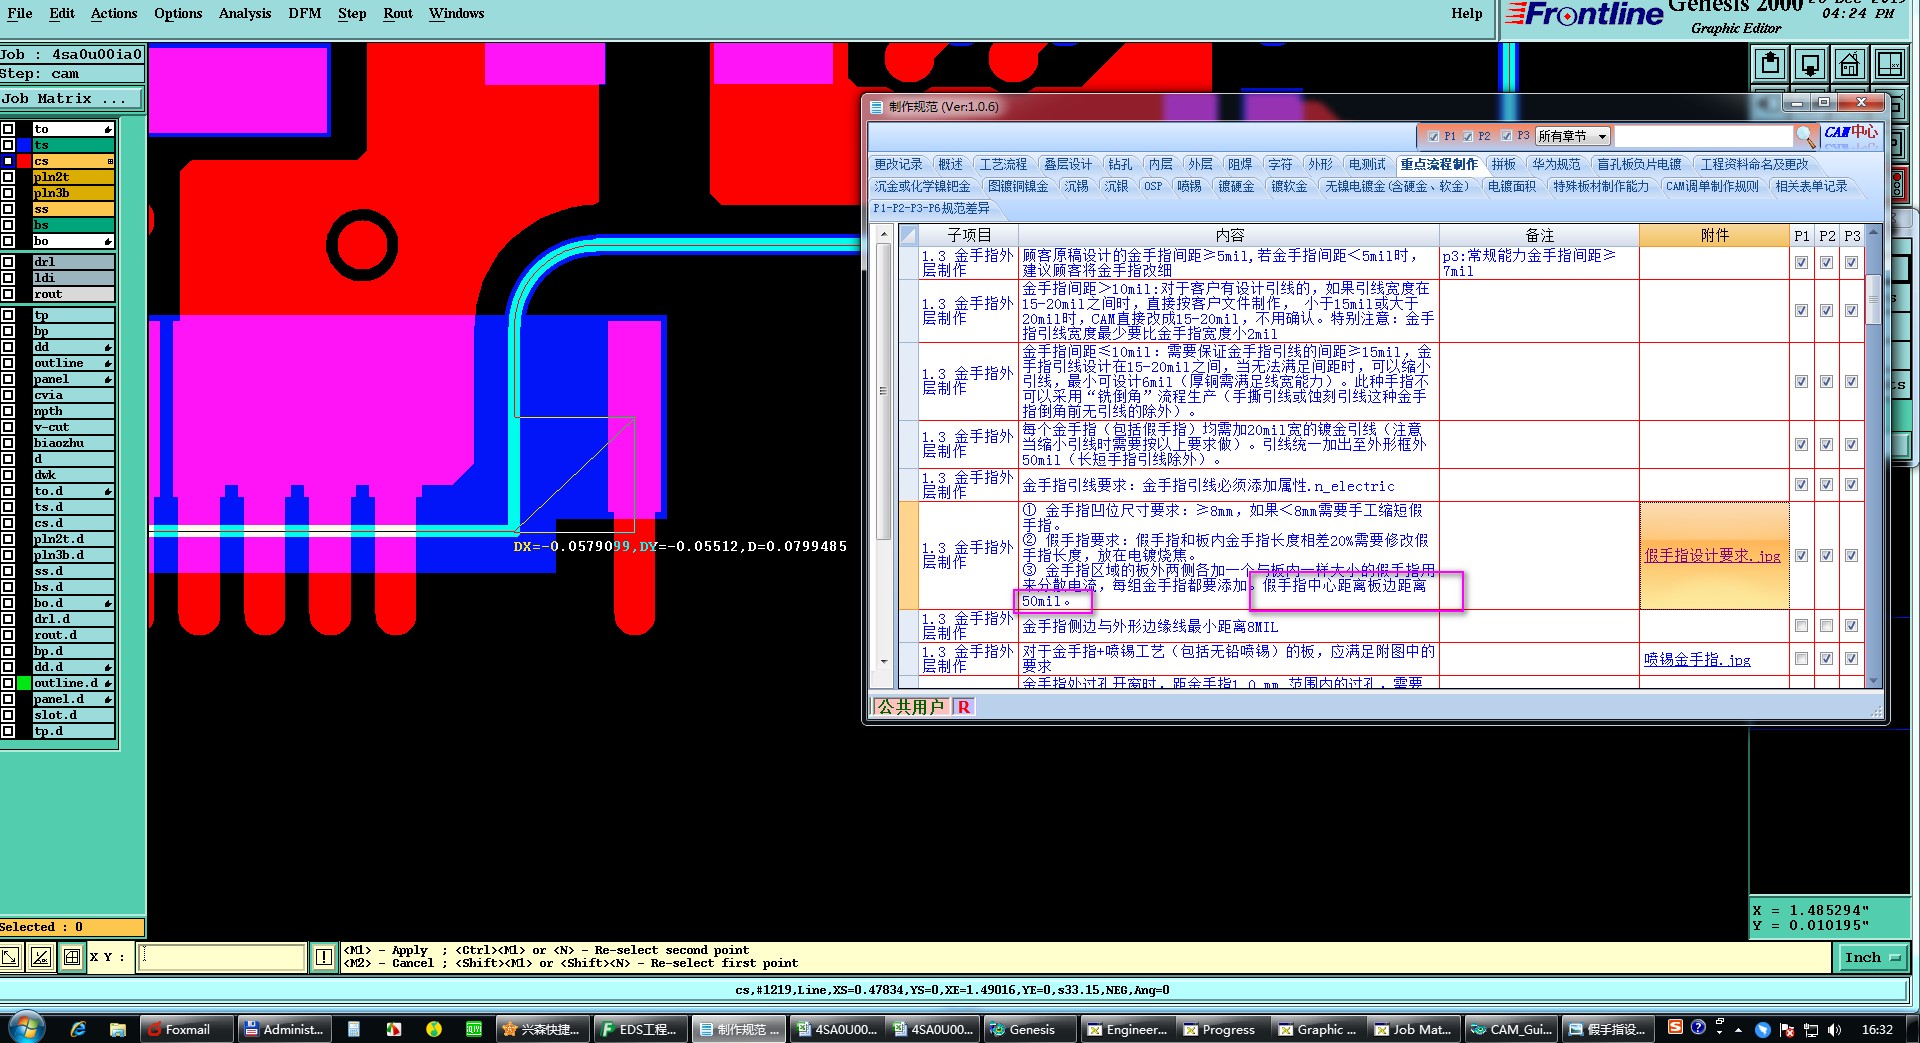The width and height of the screenshot is (1920, 1043).
Task: Toggle visibility box of layer cs
Action: pos(7,161)
